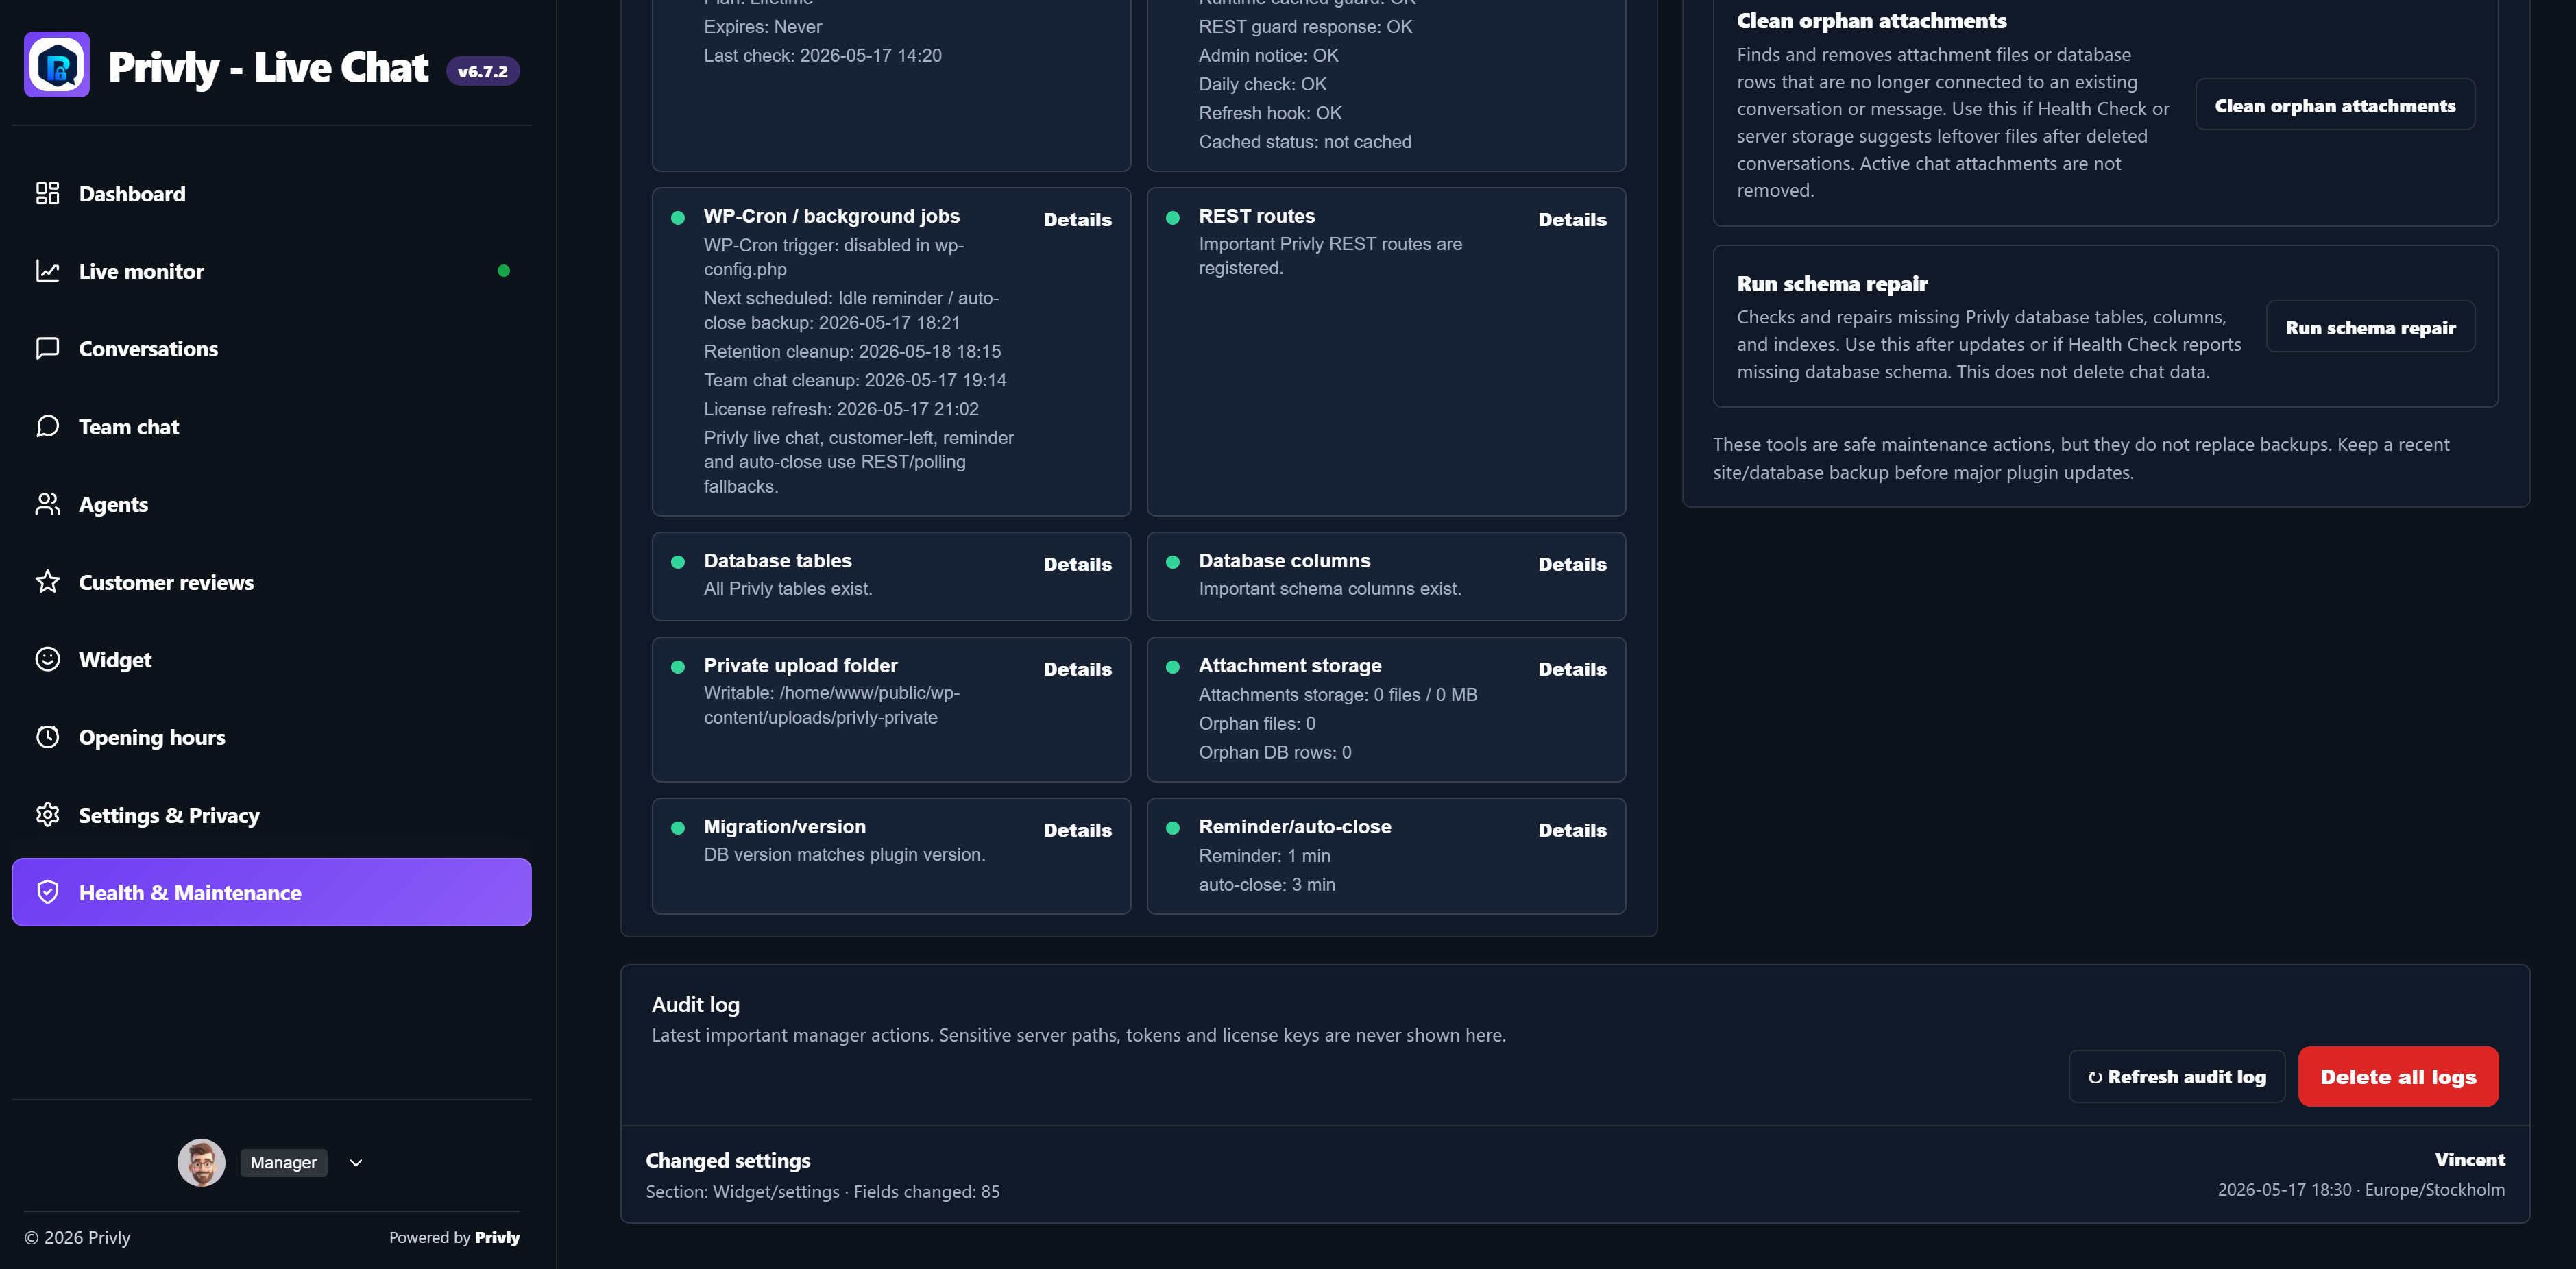This screenshot has height=1269, width=2576.
Task: Go to Conversations
Action: 272,348
